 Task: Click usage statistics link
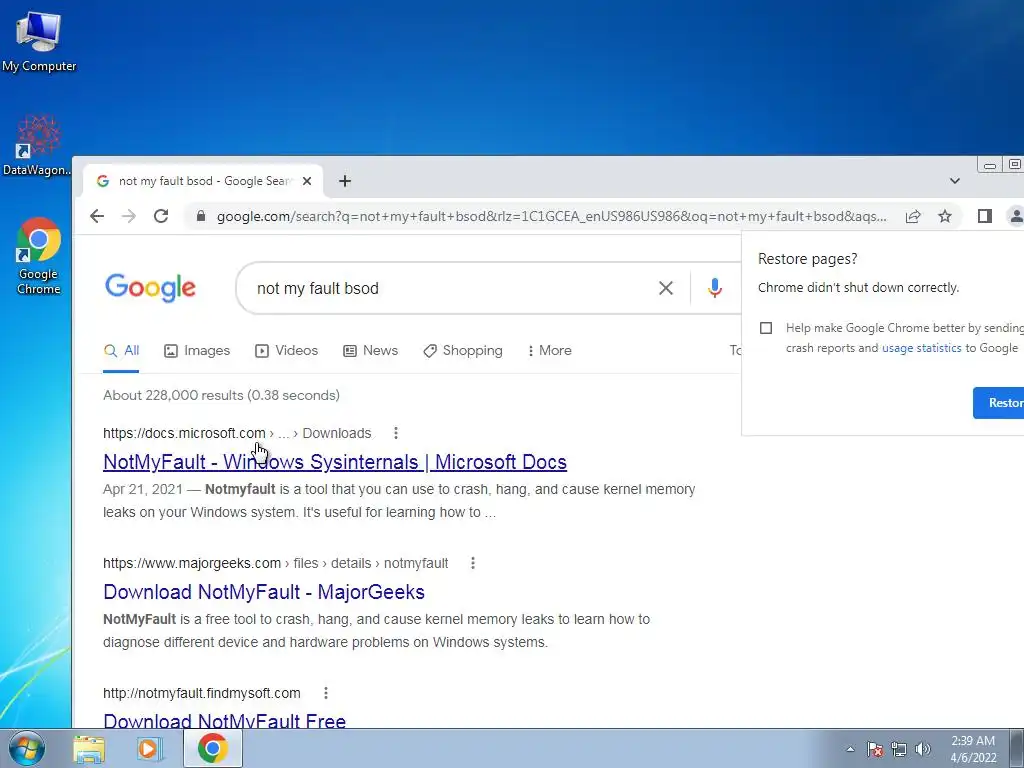point(921,348)
